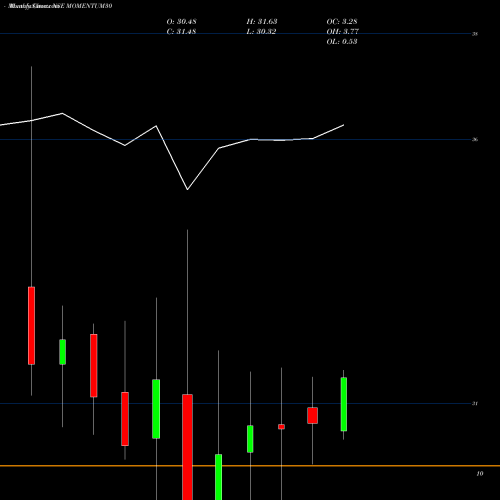
Task: Click the 38 price axis label
Action: [x=475, y=34]
